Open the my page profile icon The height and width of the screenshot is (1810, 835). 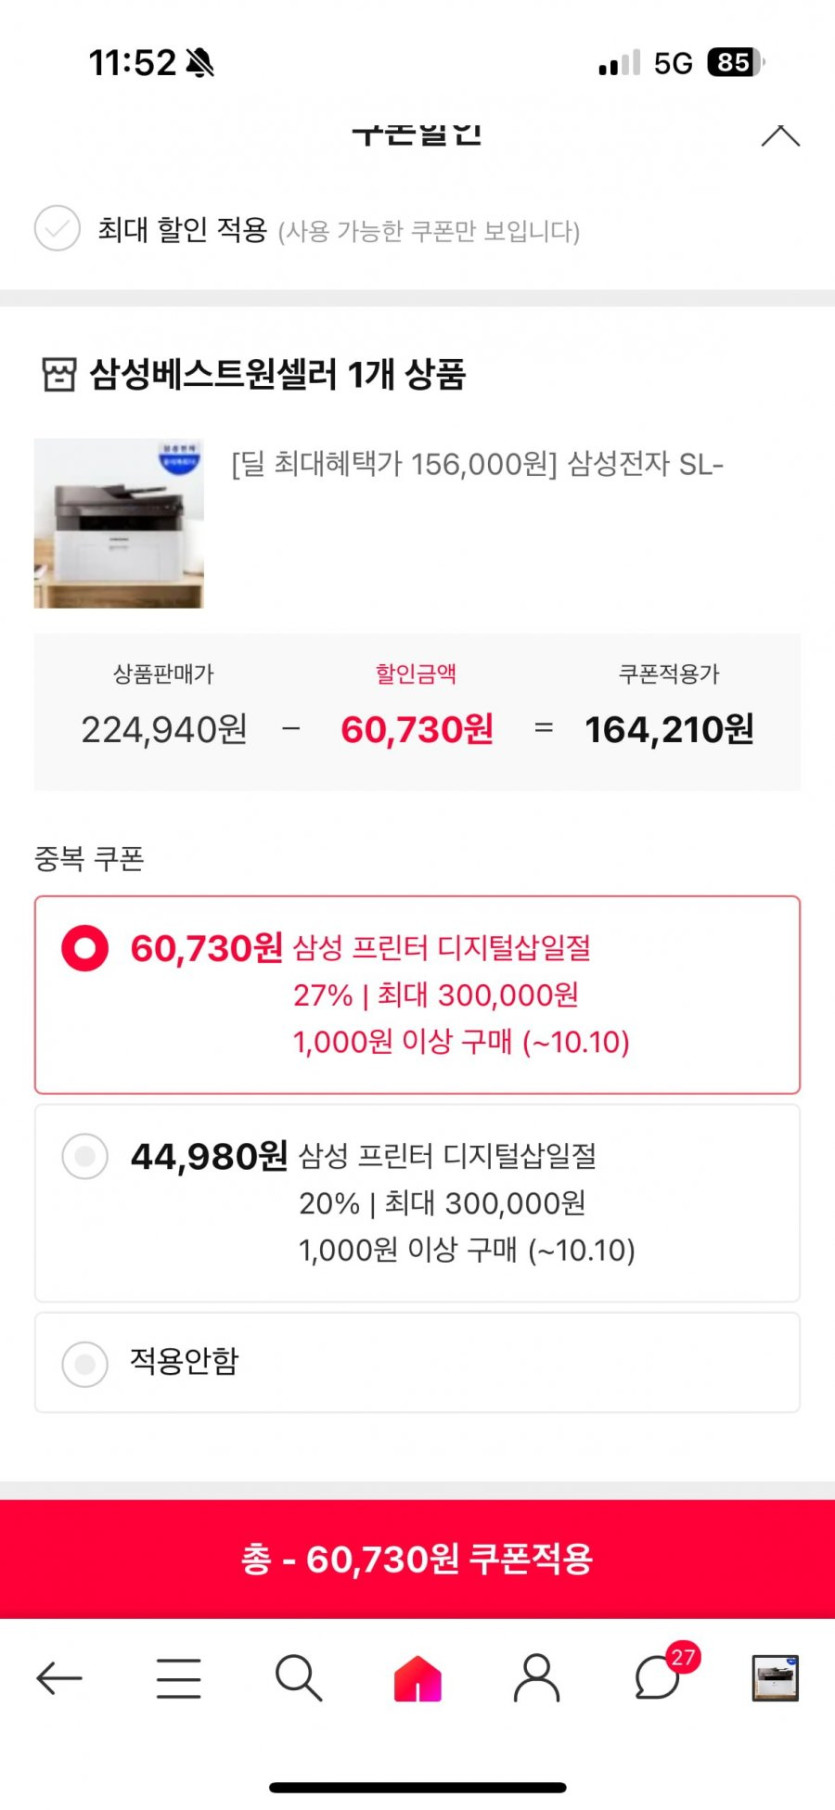coord(537,1678)
